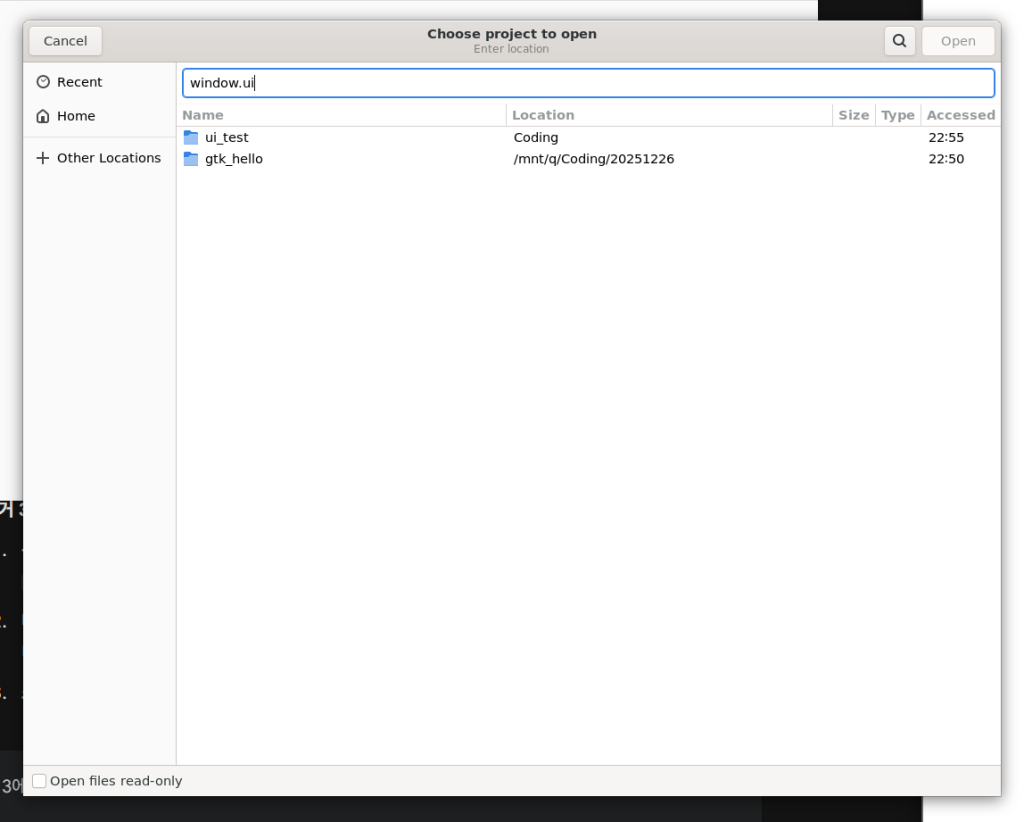Screen dimensions: 1024x822
Task: Click the plus icon for Other Locations
Action: pyautogui.click(x=42, y=158)
